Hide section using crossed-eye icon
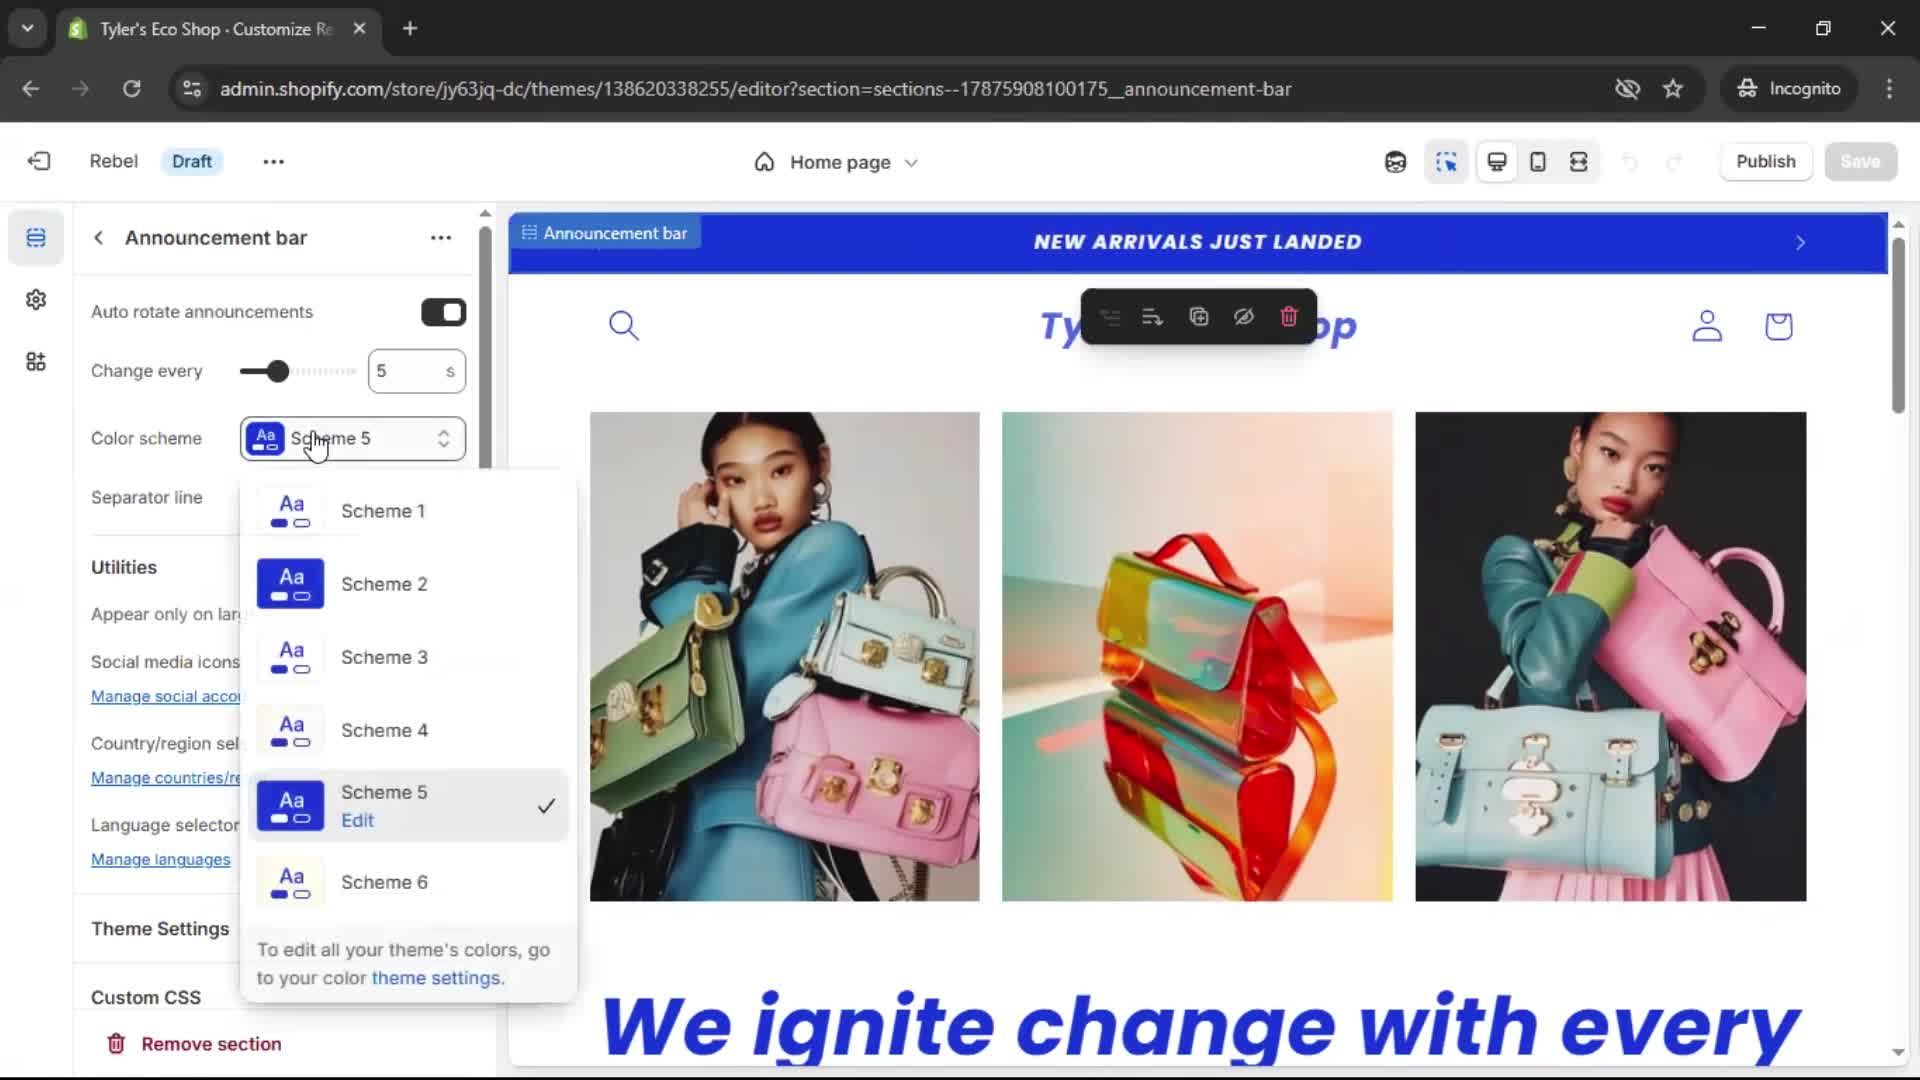The image size is (1920, 1080). click(x=1243, y=317)
